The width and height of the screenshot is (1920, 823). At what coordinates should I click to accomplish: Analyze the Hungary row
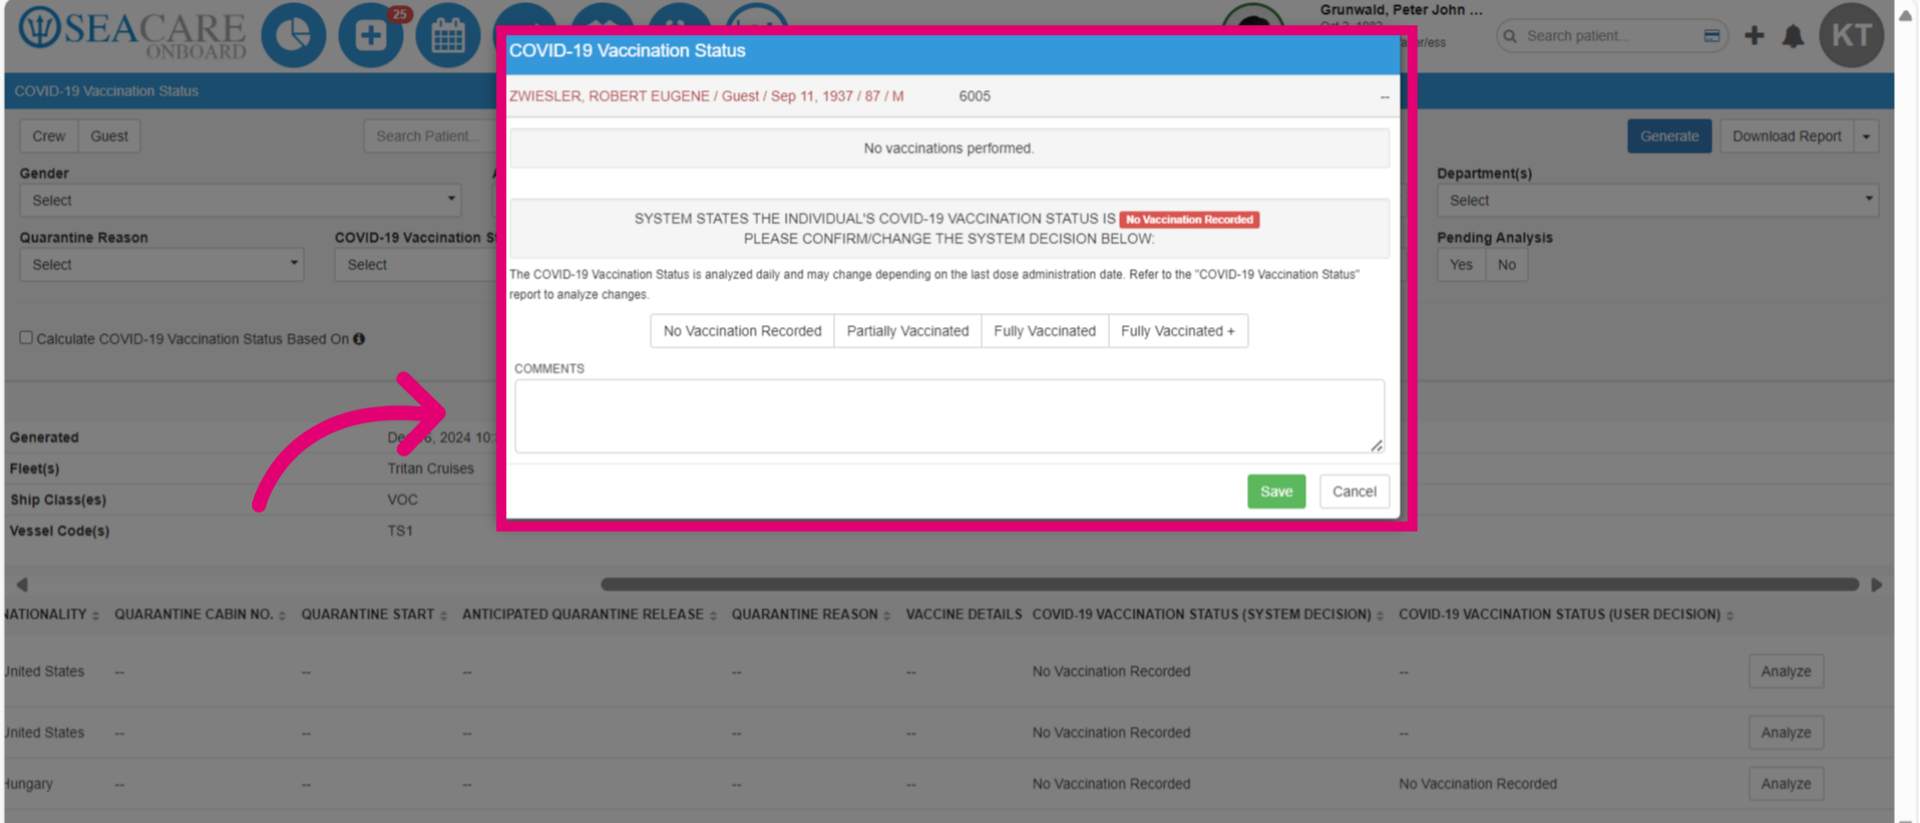point(1786,783)
